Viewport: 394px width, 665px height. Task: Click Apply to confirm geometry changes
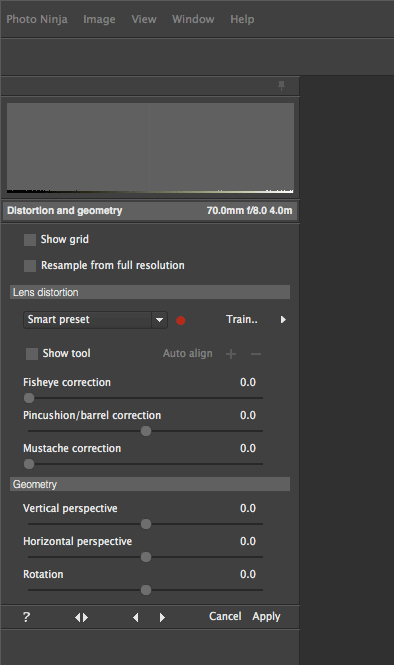[266, 617]
